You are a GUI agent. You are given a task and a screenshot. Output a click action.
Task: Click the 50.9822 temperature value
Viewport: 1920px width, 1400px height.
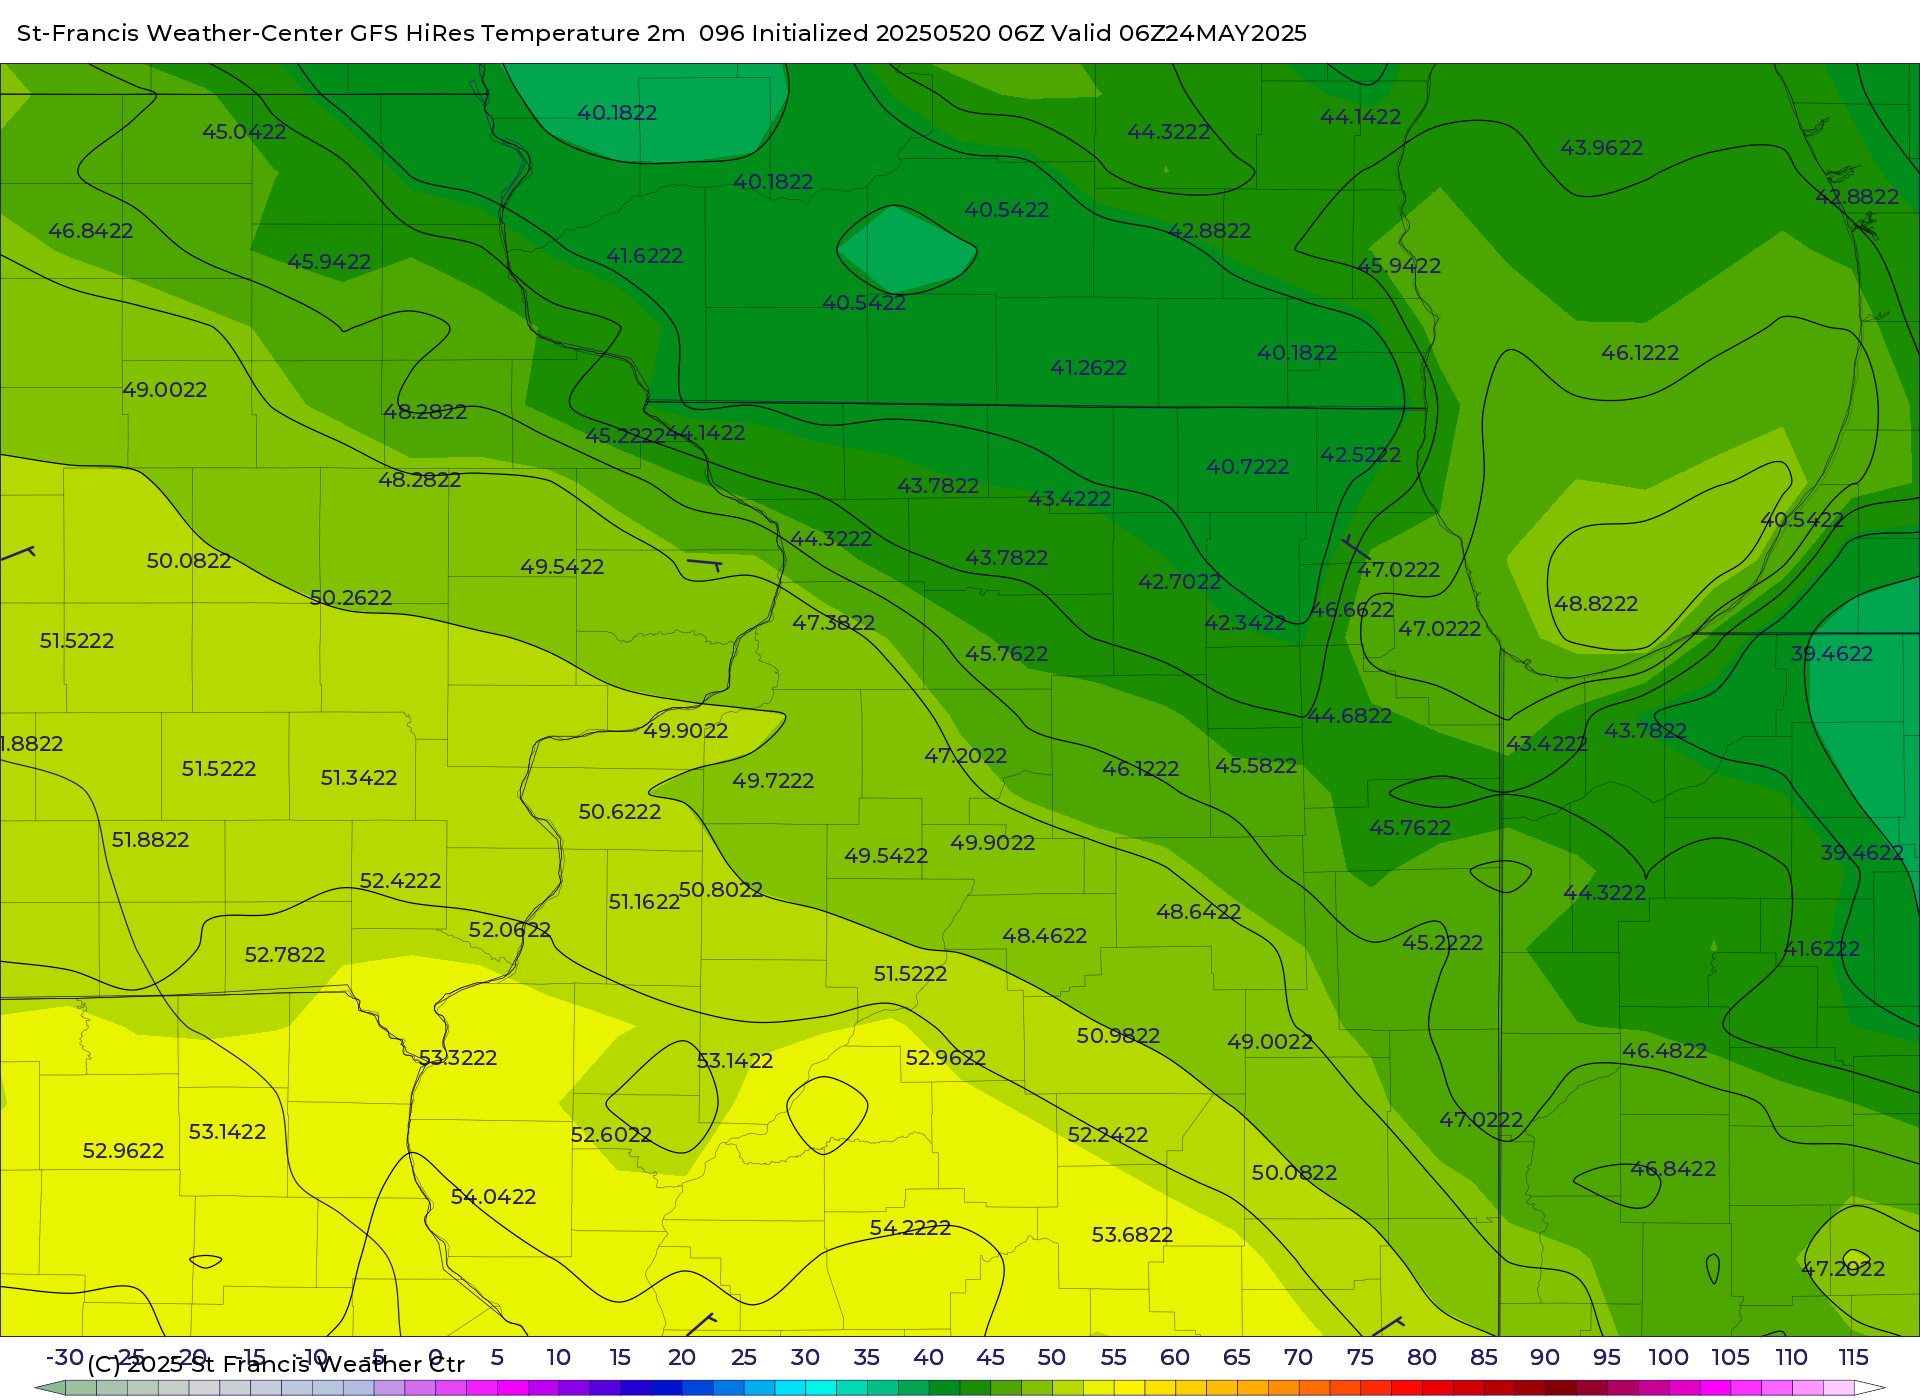(x=1118, y=1036)
